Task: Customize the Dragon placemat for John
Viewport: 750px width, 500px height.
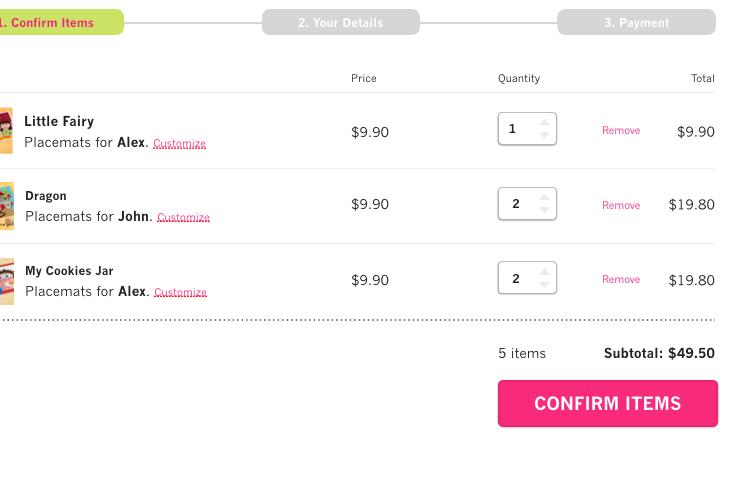Action: (x=183, y=218)
